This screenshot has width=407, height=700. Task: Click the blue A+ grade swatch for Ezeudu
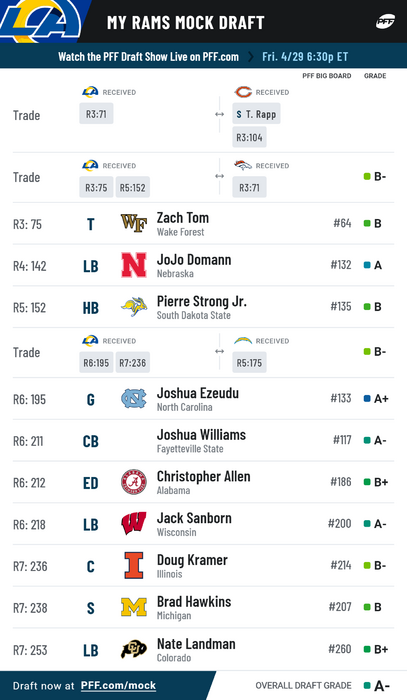coord(367,398)
